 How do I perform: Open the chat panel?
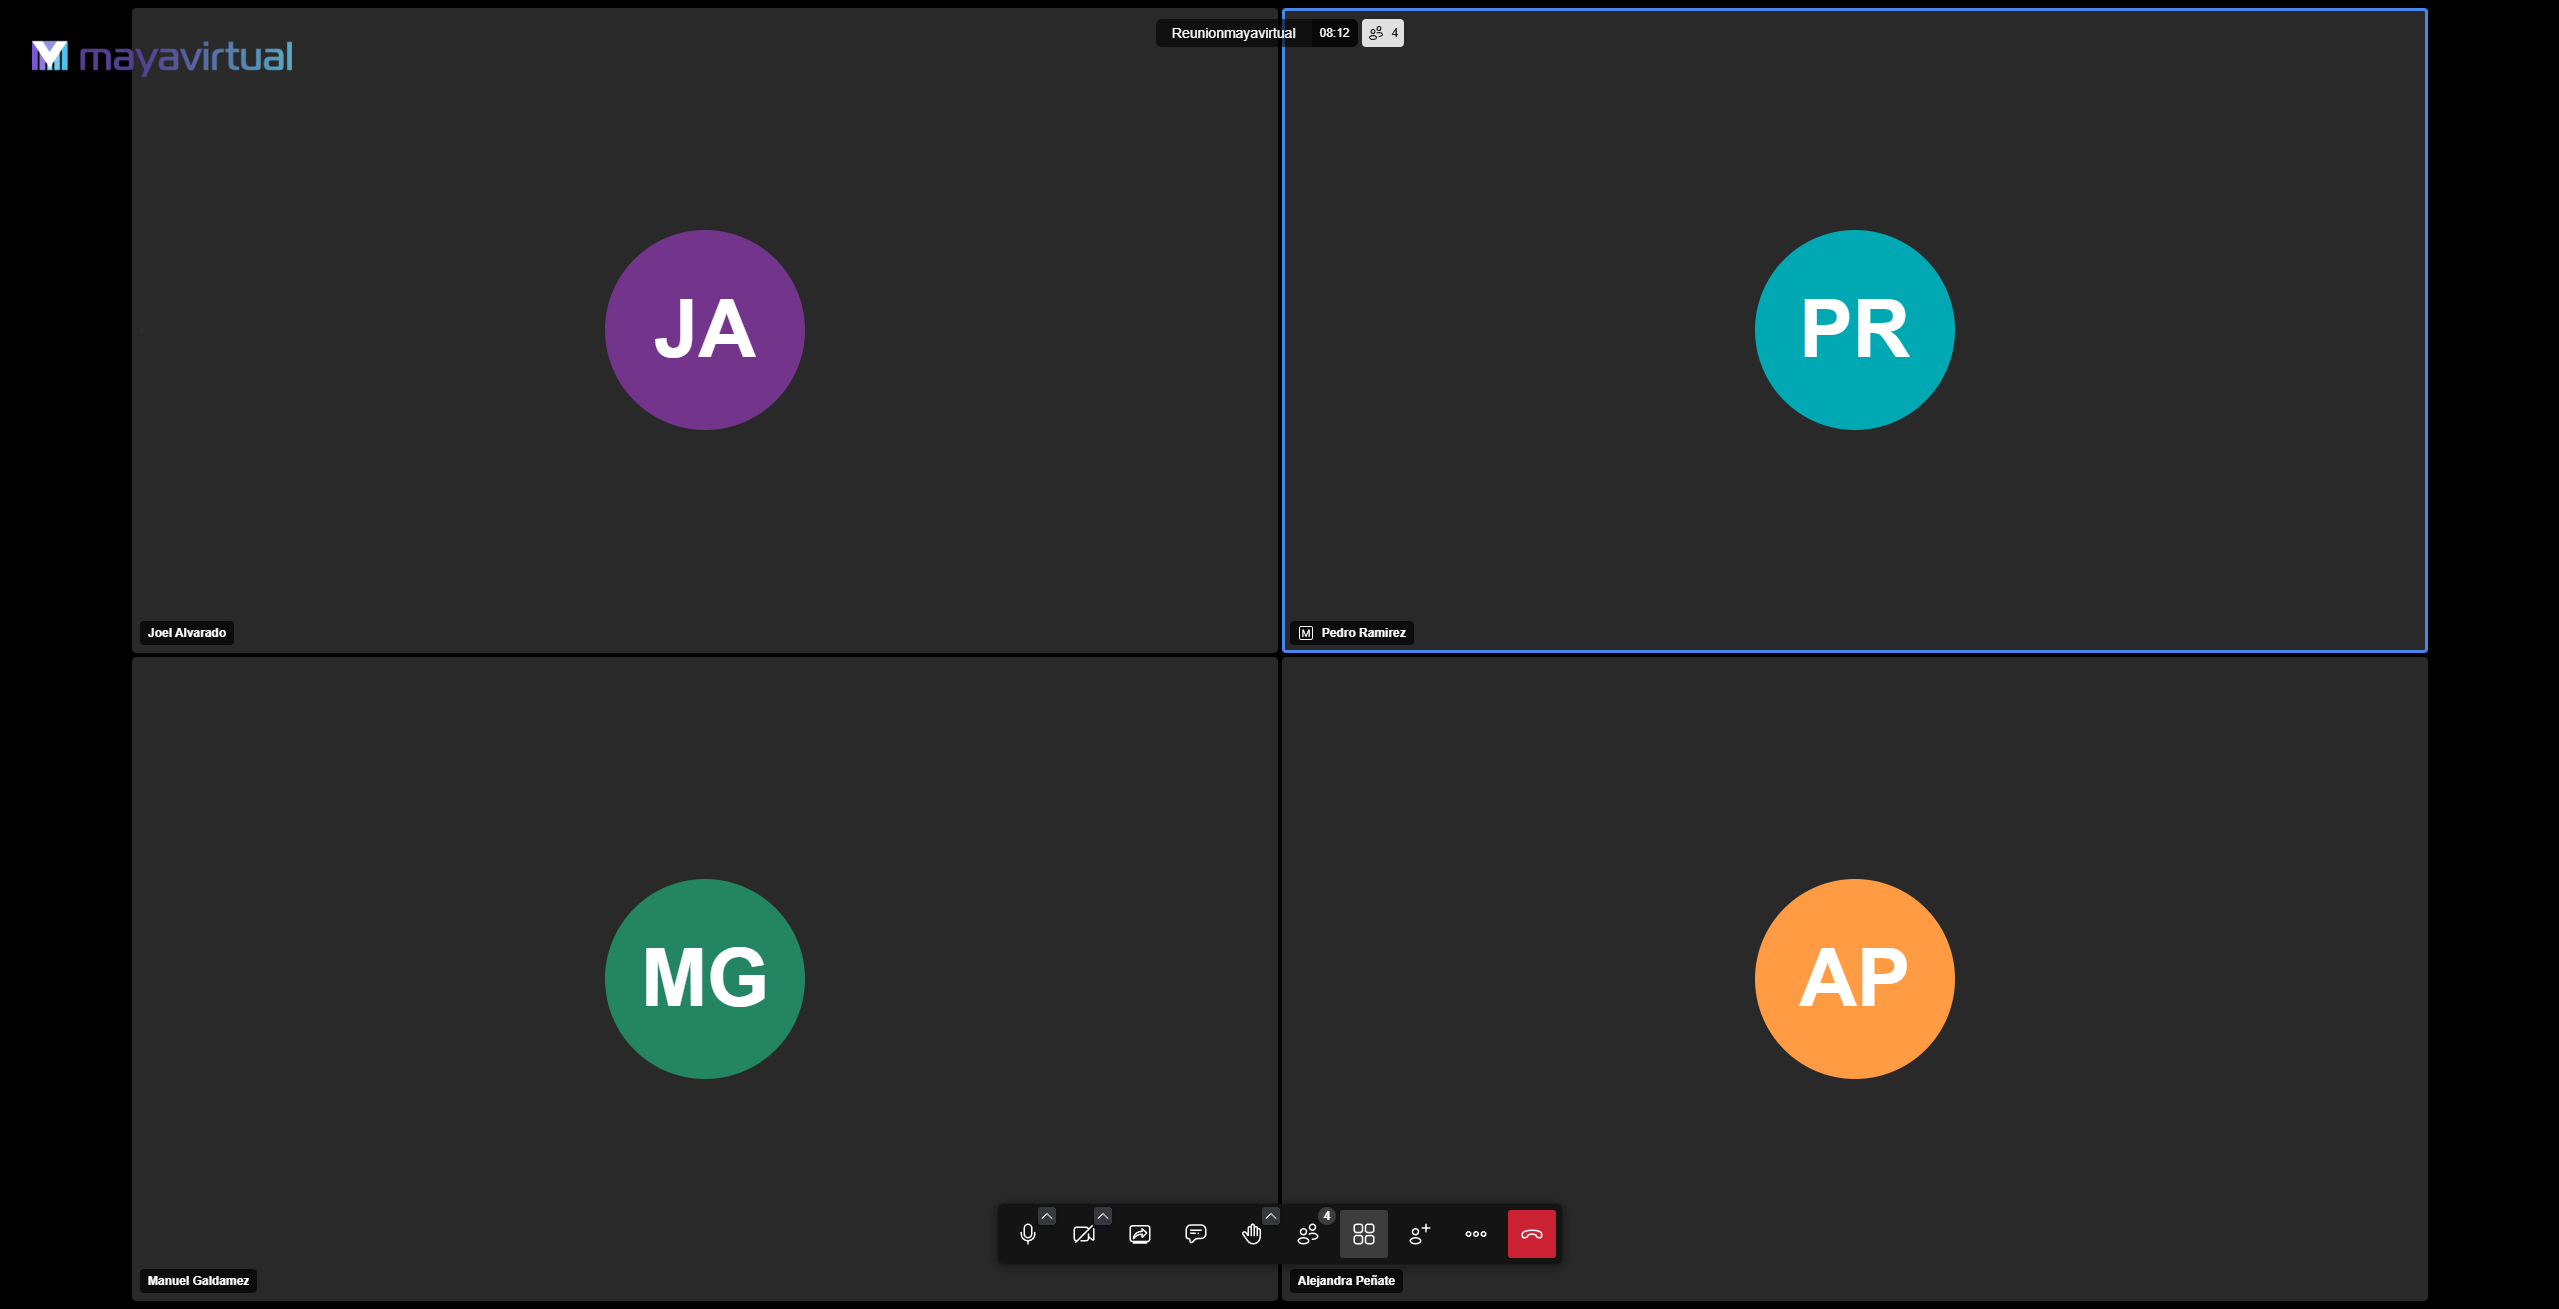pos(1196,1234)
